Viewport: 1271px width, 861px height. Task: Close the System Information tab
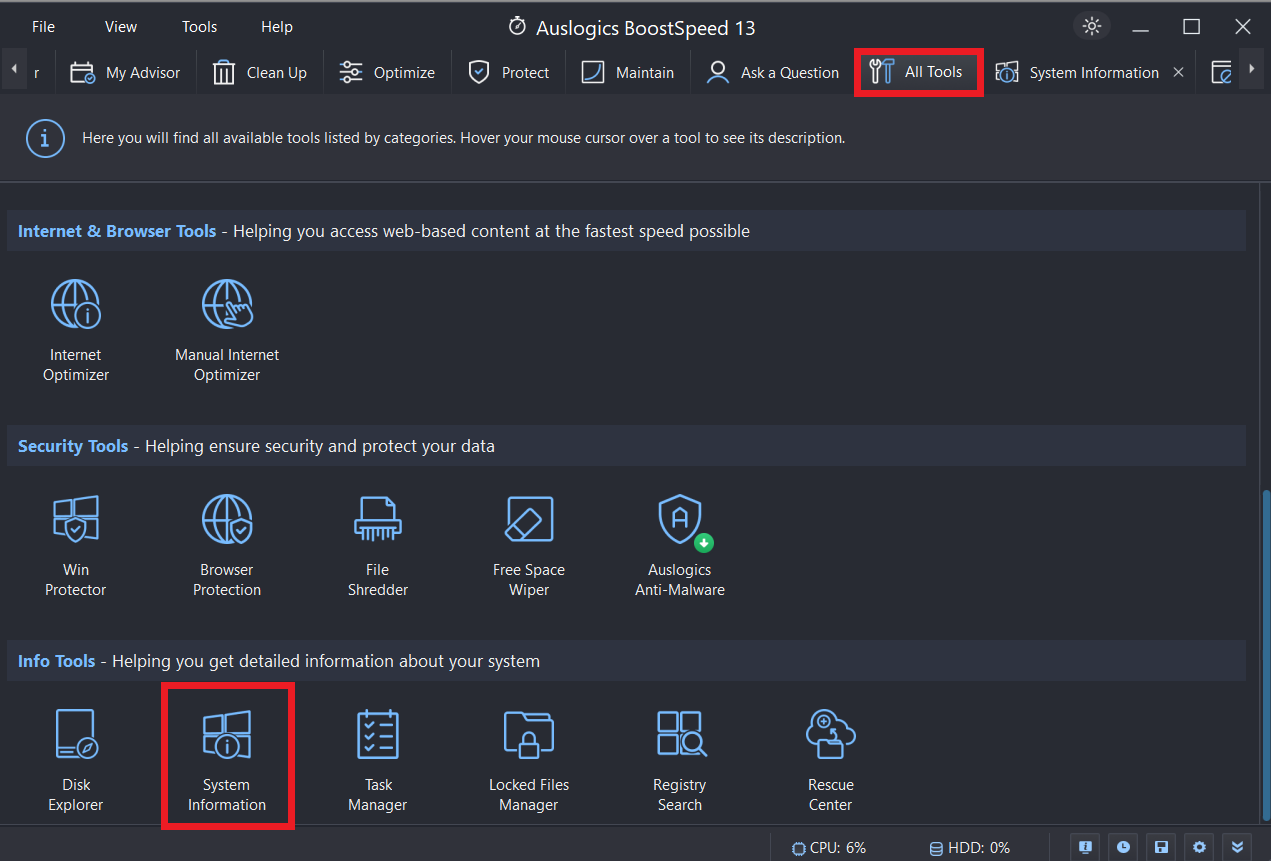(1178, 72)
